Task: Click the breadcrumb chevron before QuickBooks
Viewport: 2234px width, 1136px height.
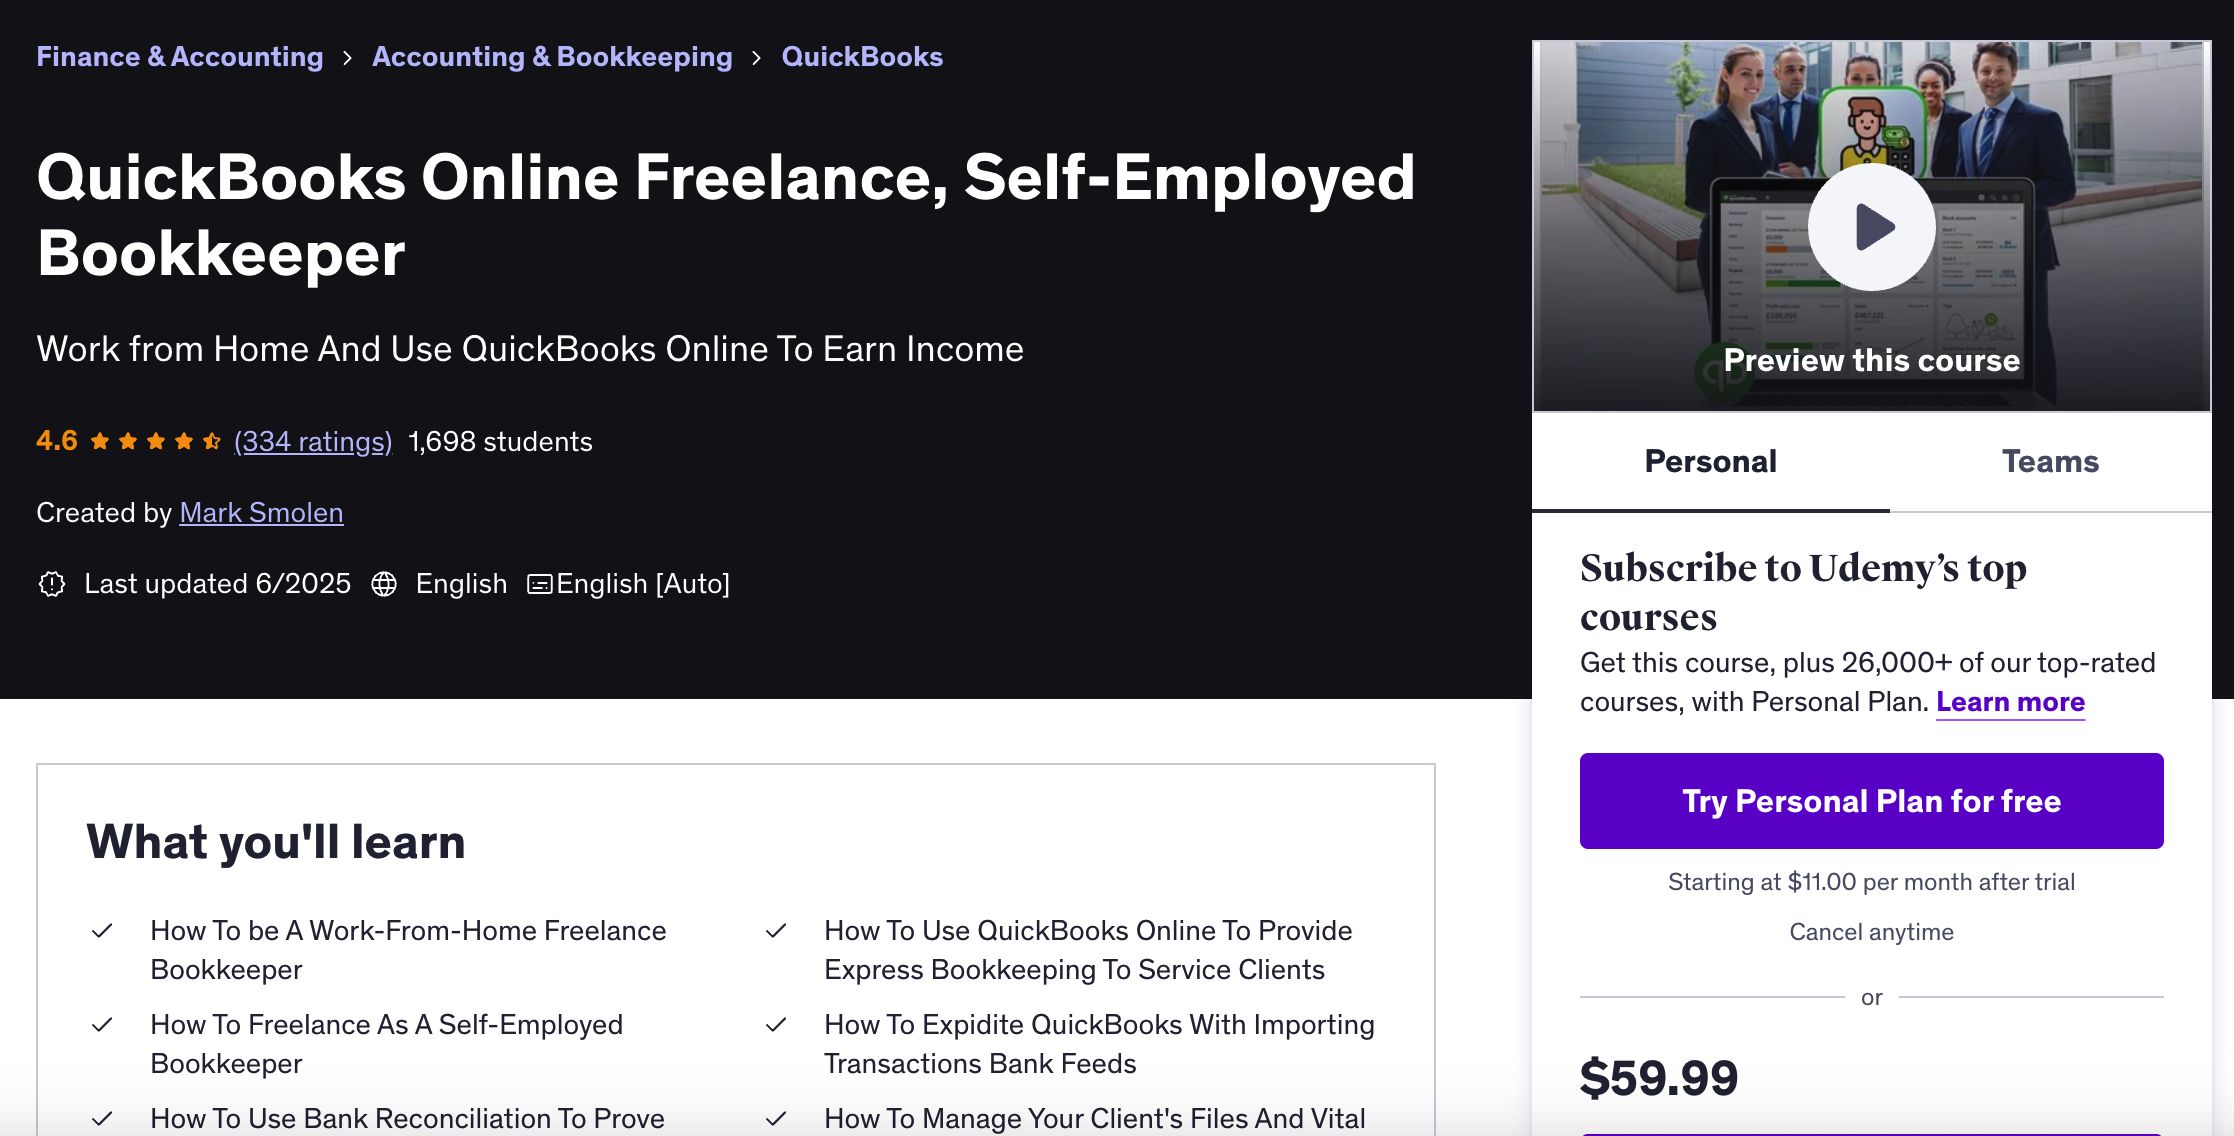Action: click(x=756, y=58)
